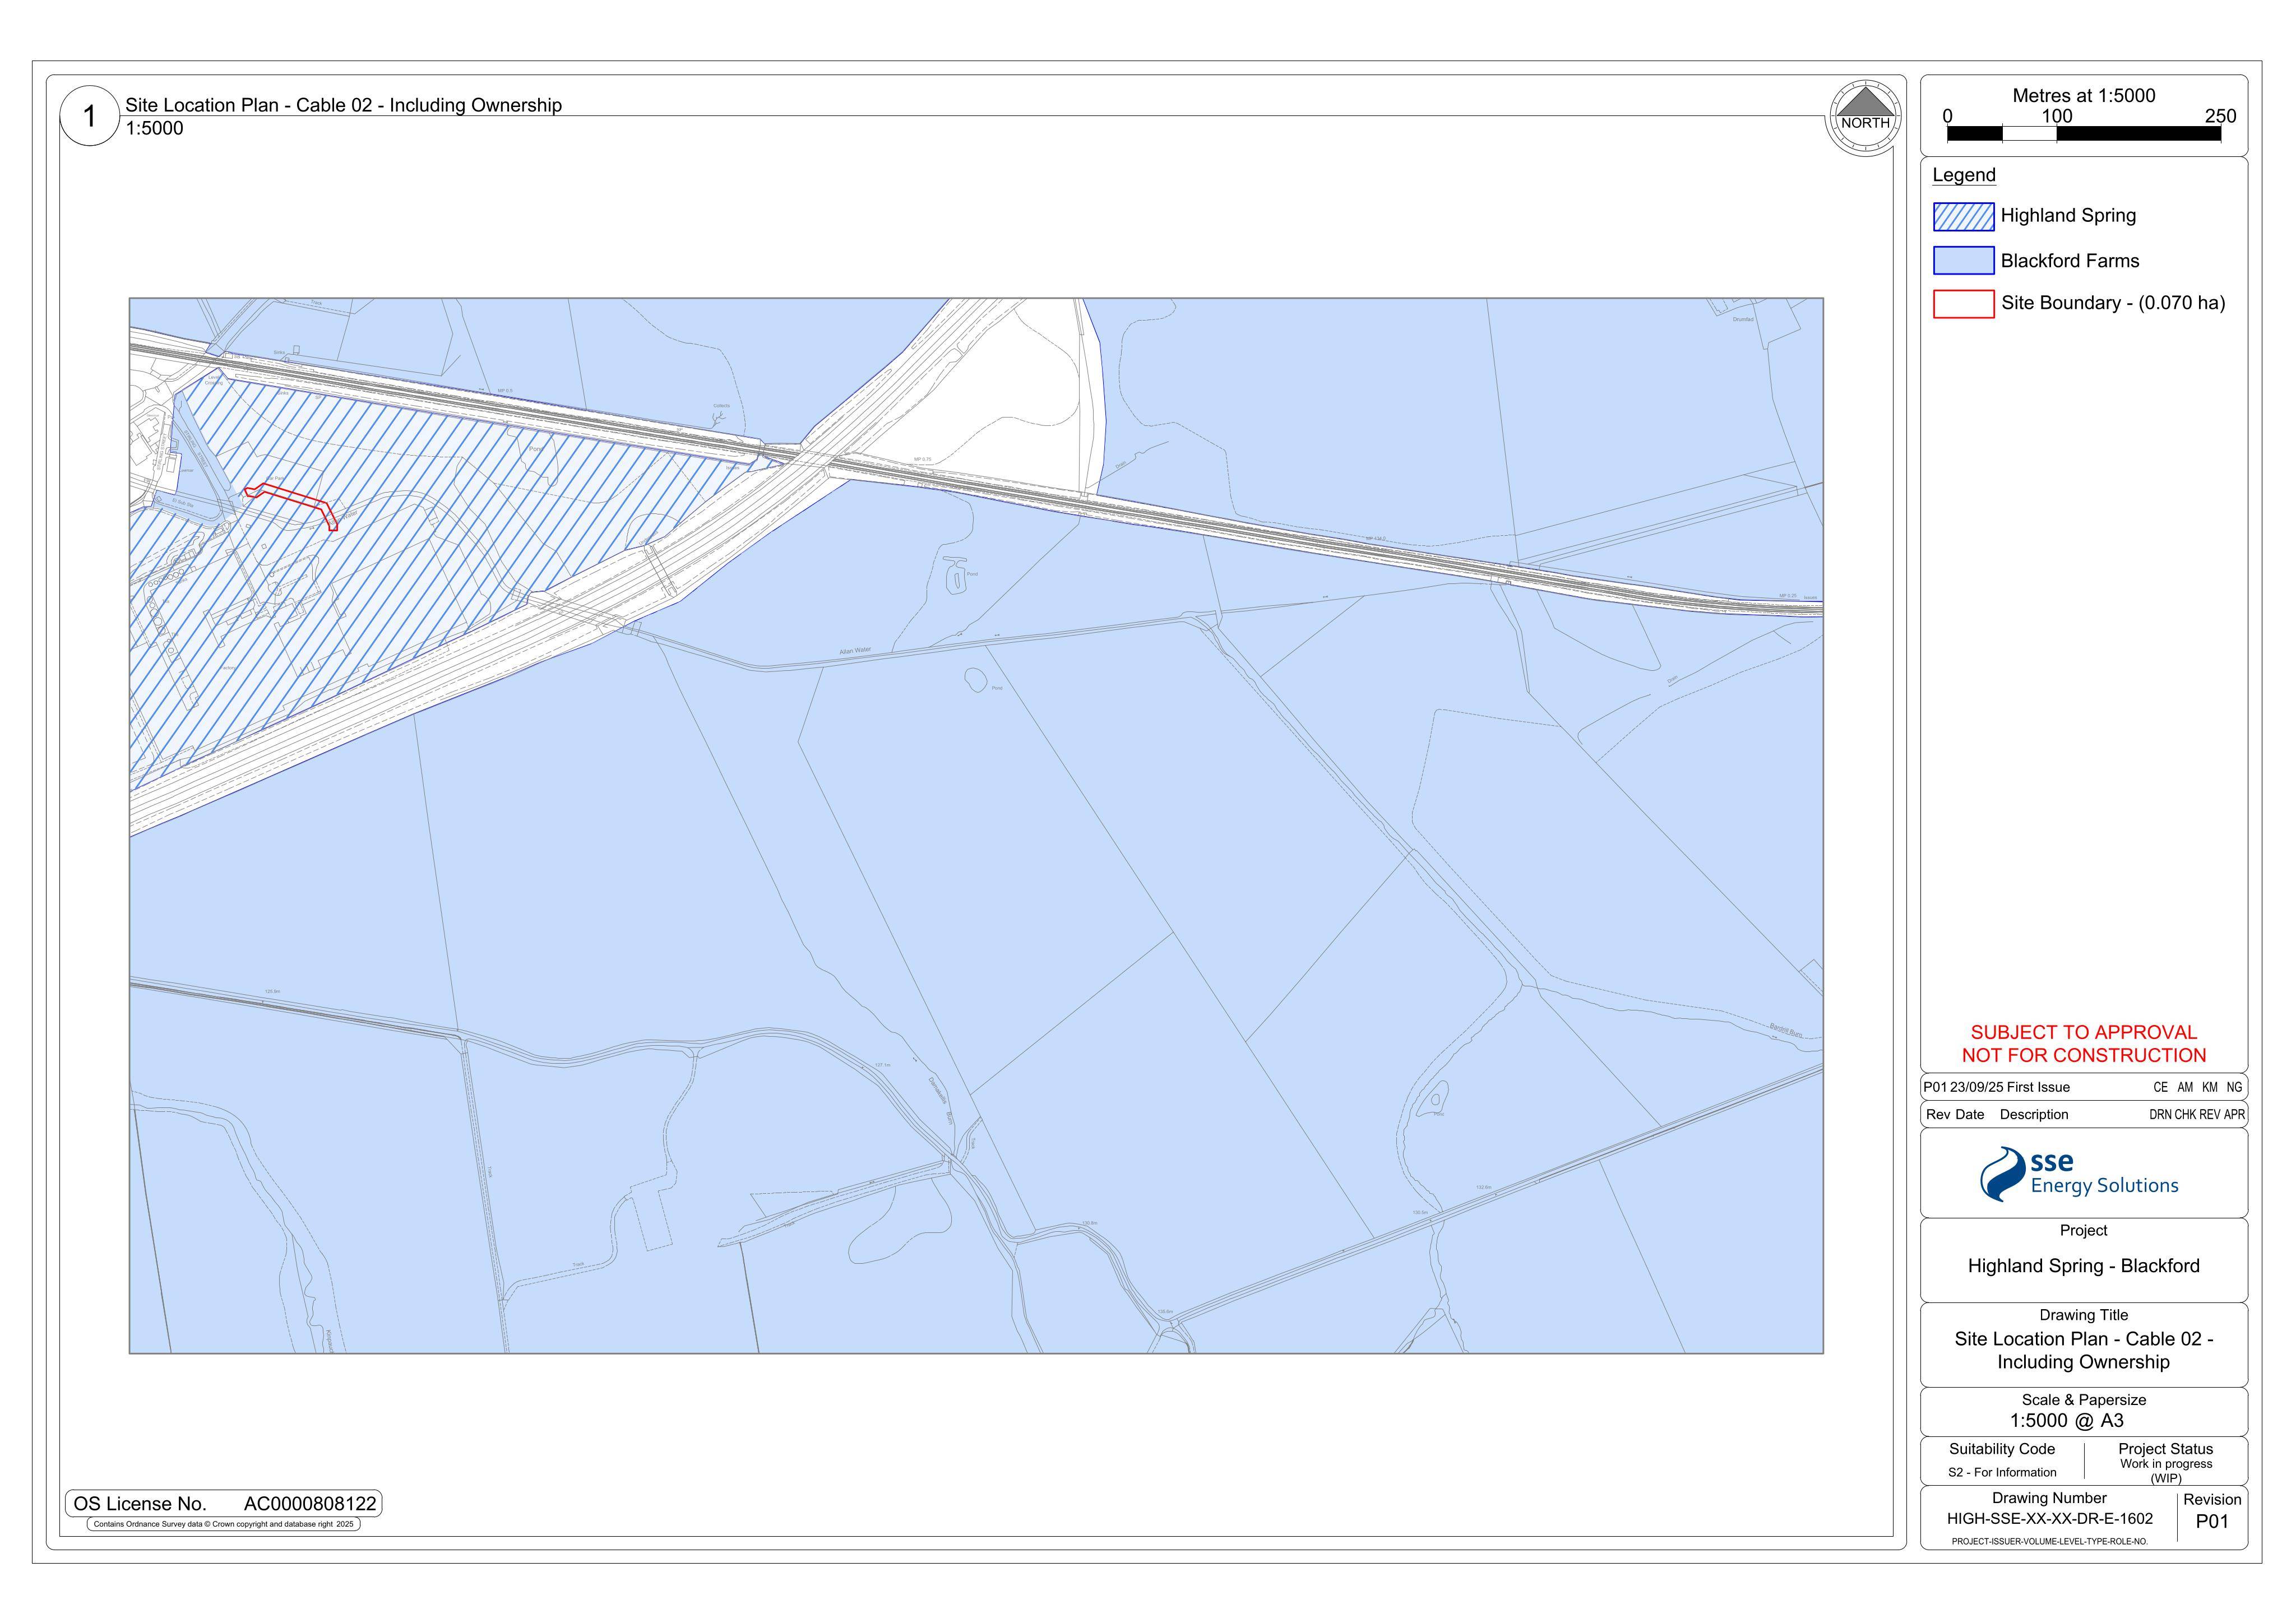The width and height of the screenshot is (2296, 1623).
Task: Select the Highland Spring hatched legend swatch
Action: click(x=1963, y=216)
